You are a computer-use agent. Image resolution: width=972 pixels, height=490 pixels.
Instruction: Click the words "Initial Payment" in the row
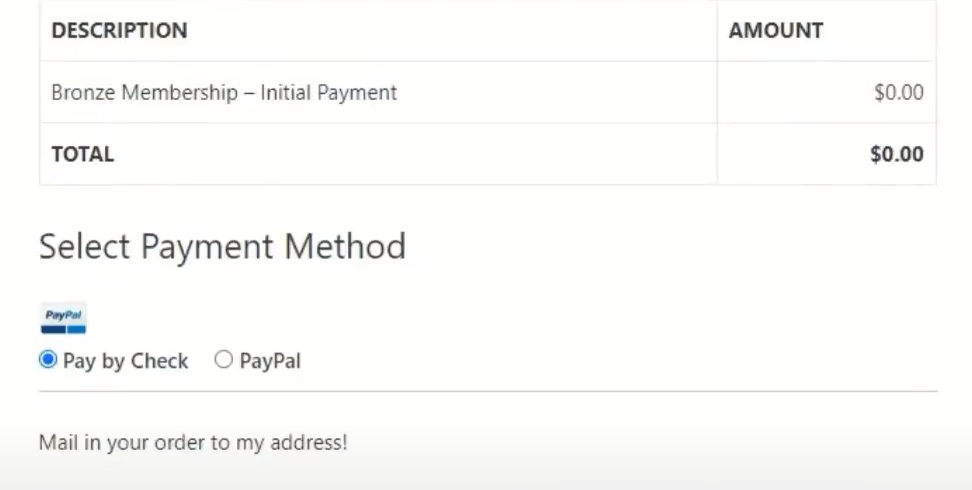pyautogui.click(x=329, y=93)
